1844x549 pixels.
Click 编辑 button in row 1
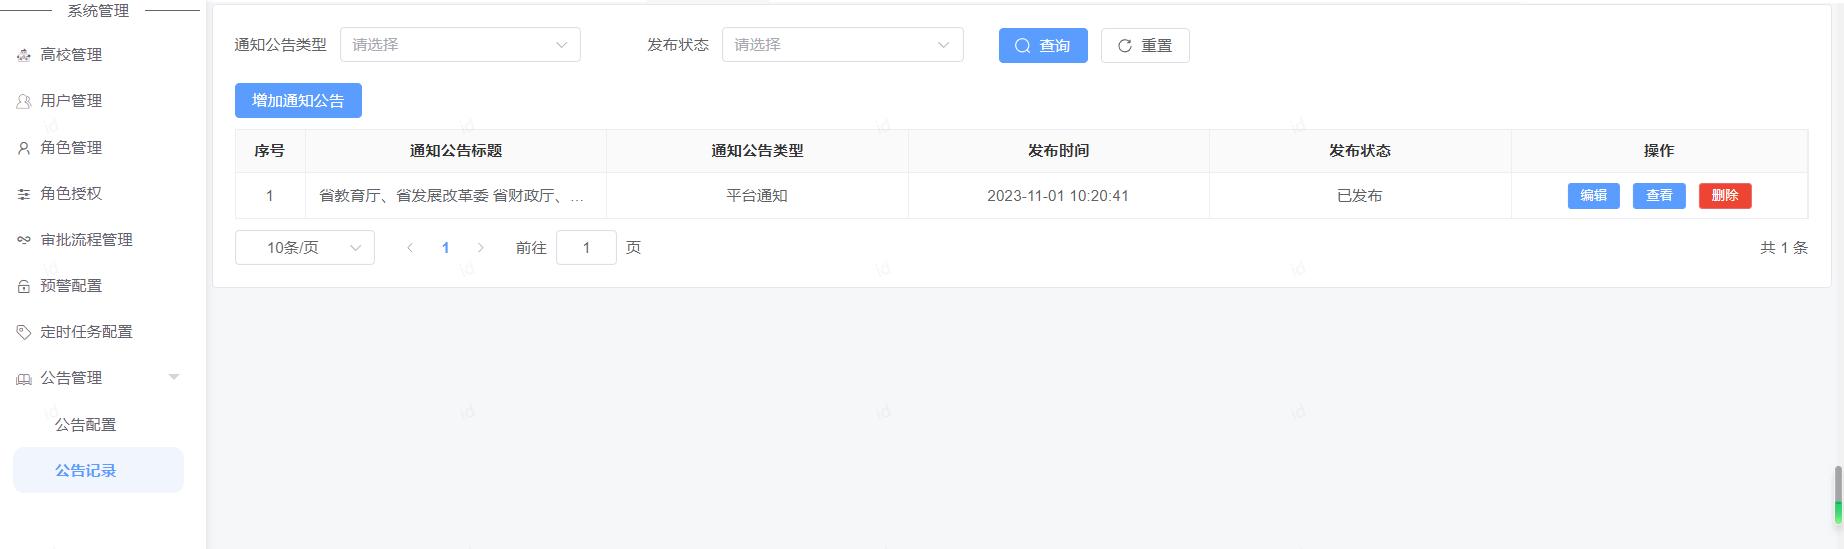pos(1593,196)
